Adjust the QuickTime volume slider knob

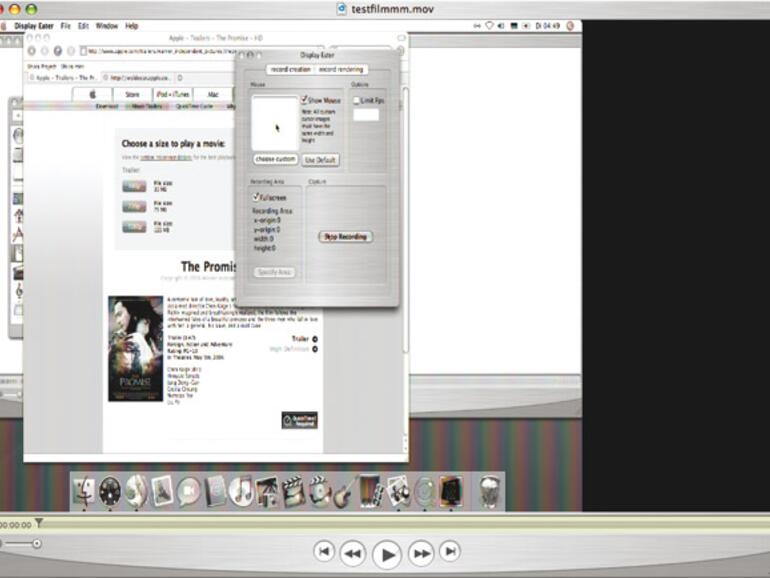37,544
